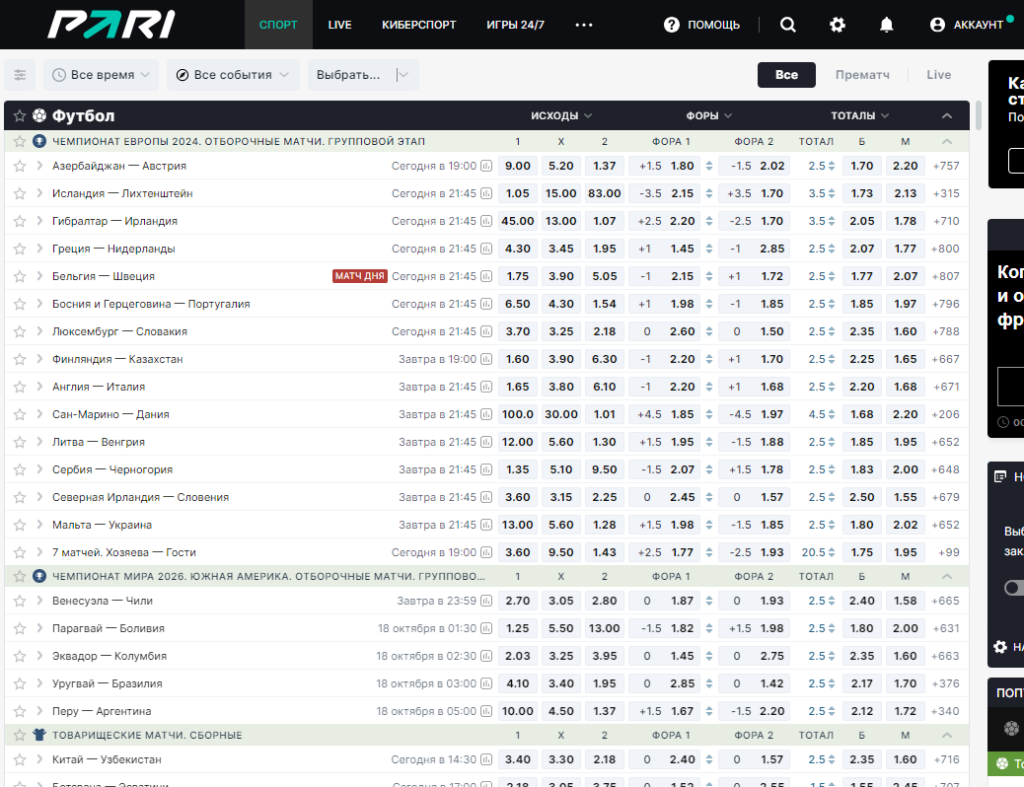Image resolution: width=1024 pixels, height=787 pixels.
Task: Open the Исходы column dropdown
Action: click(x=561, y=116)
